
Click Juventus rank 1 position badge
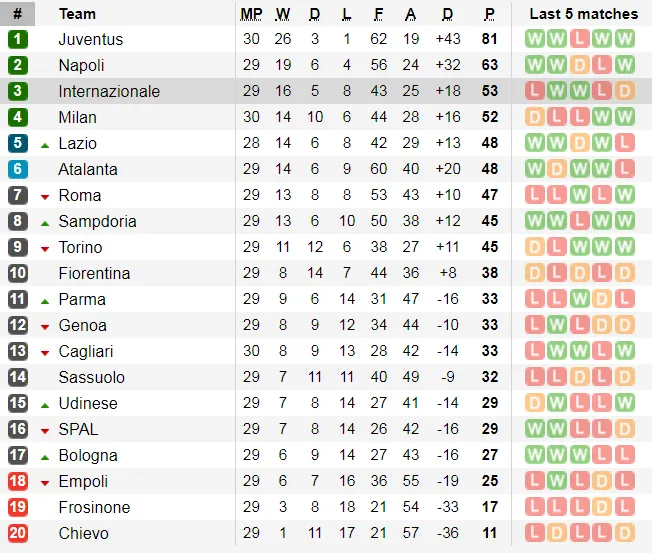click(18, 39)
